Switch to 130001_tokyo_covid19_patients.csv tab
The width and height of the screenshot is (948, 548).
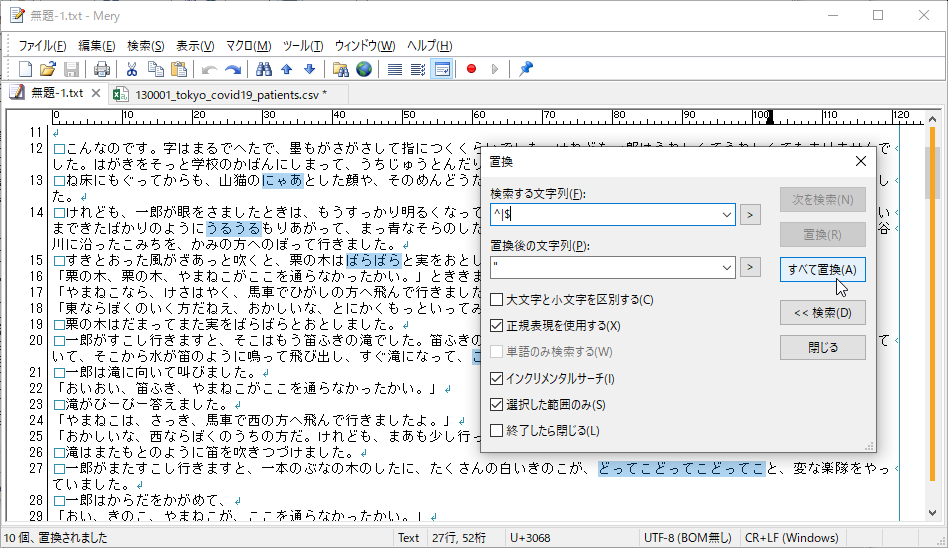(x=231, y=95)
